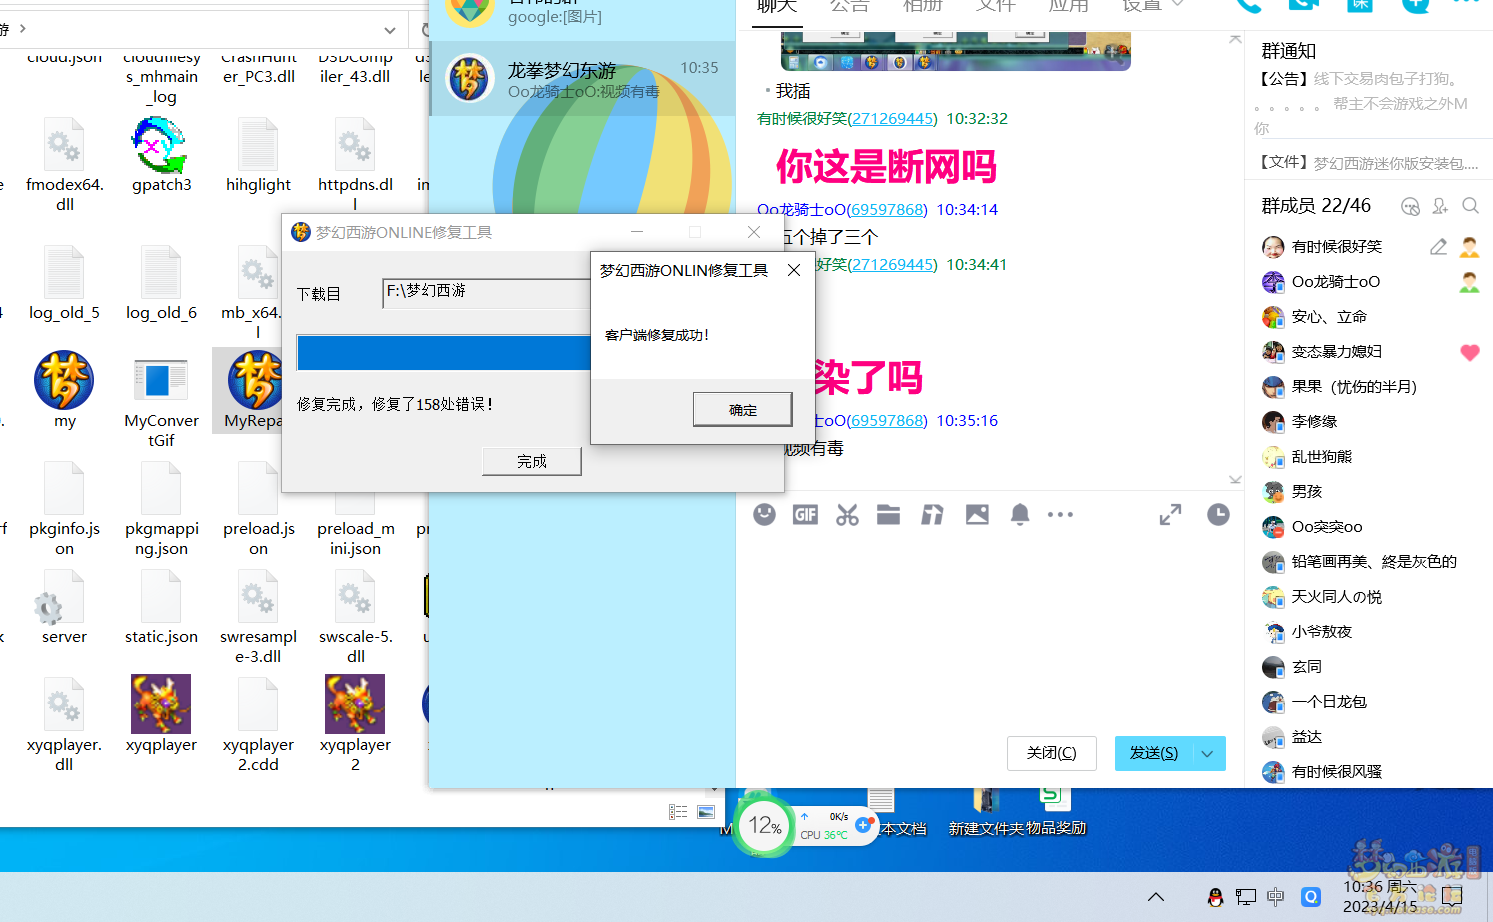Open the 应用 tab in group chat
Viewport: 1493px width, 922px height.
(1068, 6)
